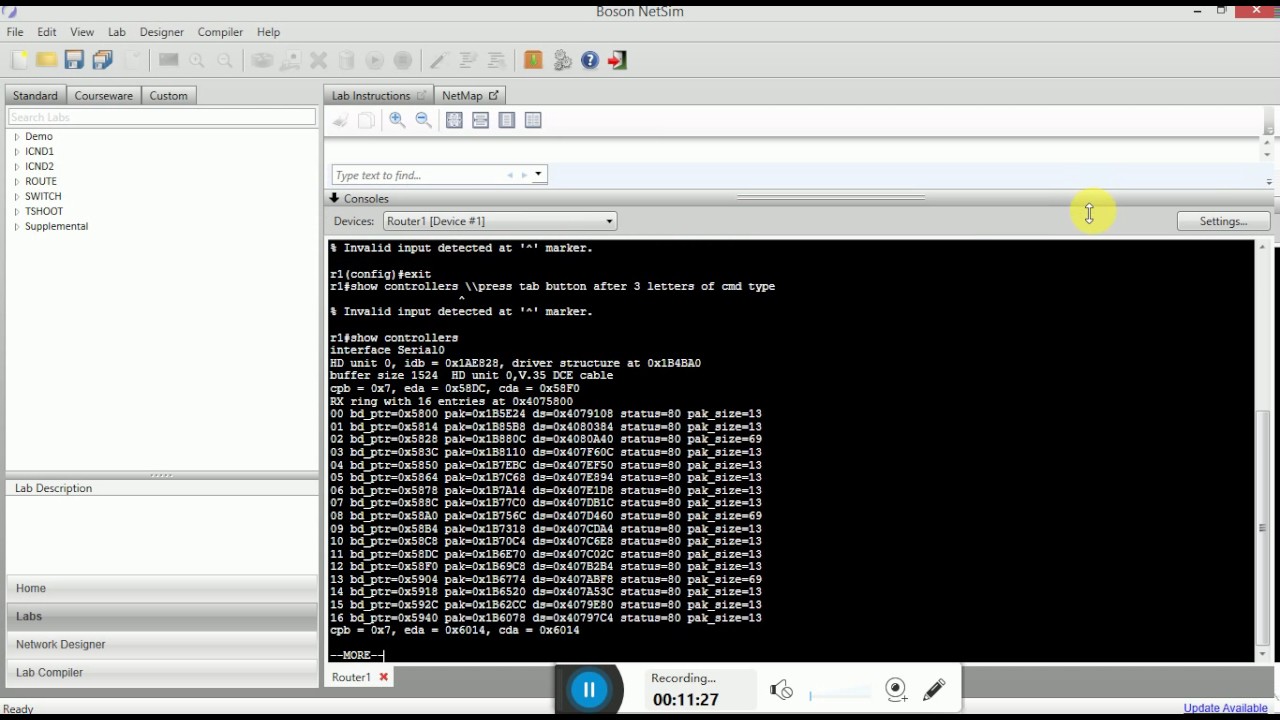The width and height of the screenshot is (1280, 720).
Task: Click the single page view icon
Action: (506, 120)
